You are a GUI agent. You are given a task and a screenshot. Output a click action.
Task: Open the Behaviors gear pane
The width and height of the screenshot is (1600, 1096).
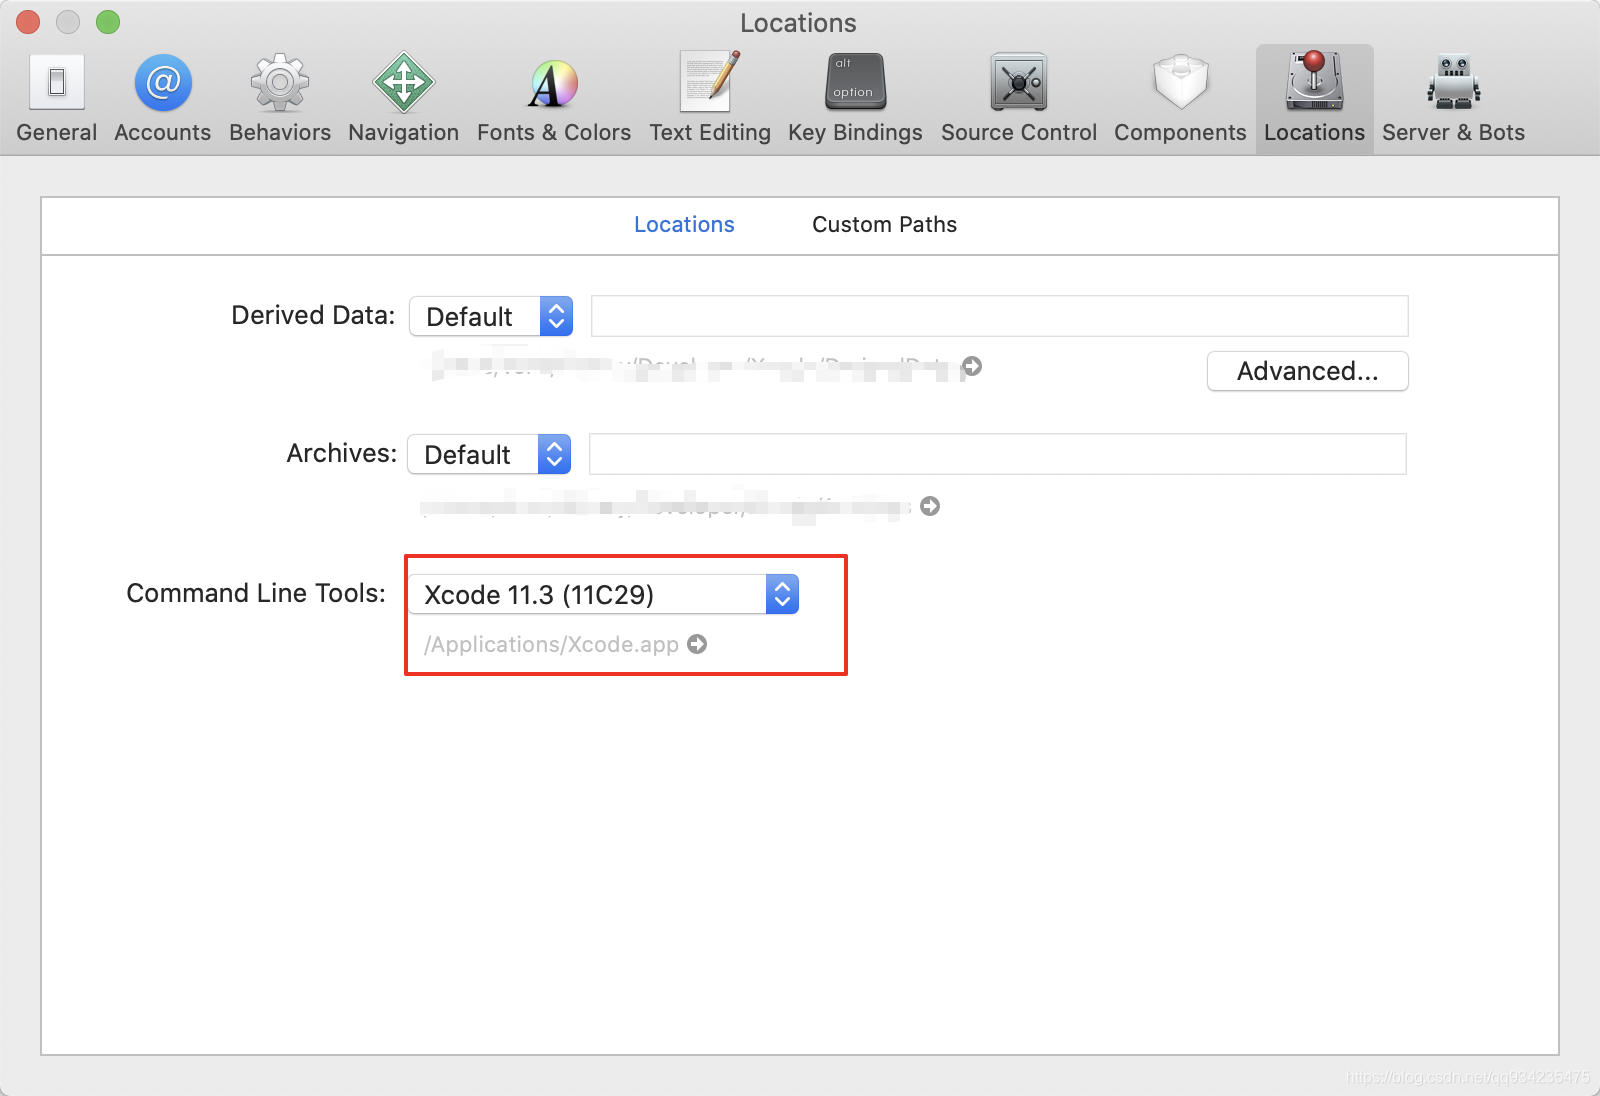tap(280, 99)
